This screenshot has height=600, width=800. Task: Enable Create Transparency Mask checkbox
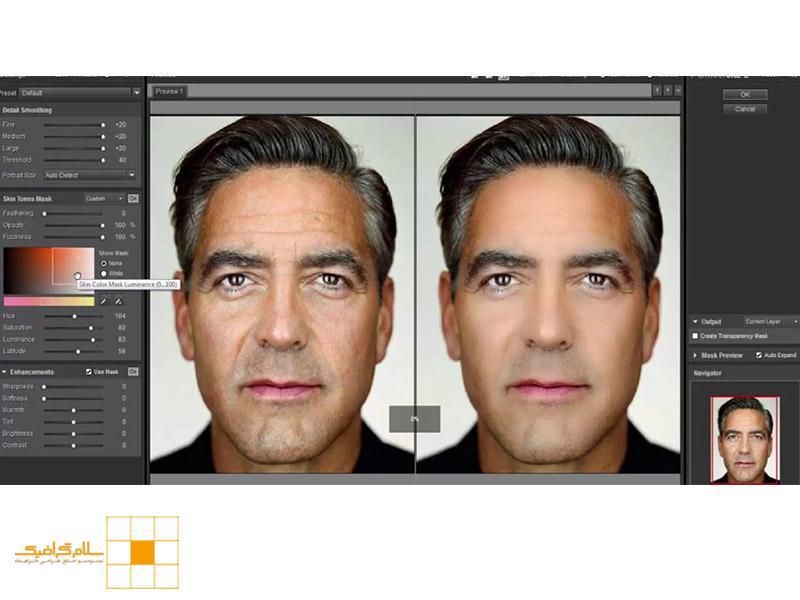click(x=696, y=336)
